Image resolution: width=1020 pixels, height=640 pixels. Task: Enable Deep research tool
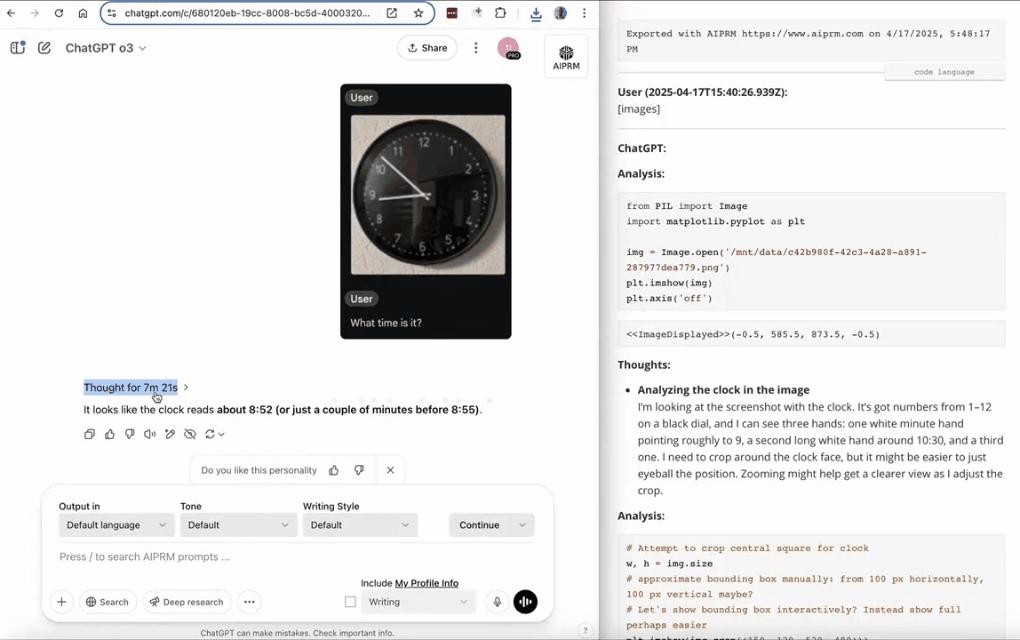[187, 602]
